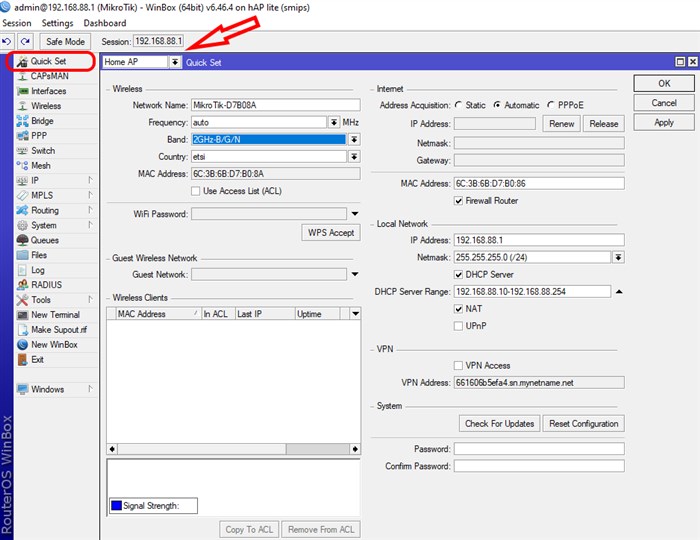The image size is (700, 540).
Task: Expand the WiFi Password field arrow
Action: (x=355, y=214)
